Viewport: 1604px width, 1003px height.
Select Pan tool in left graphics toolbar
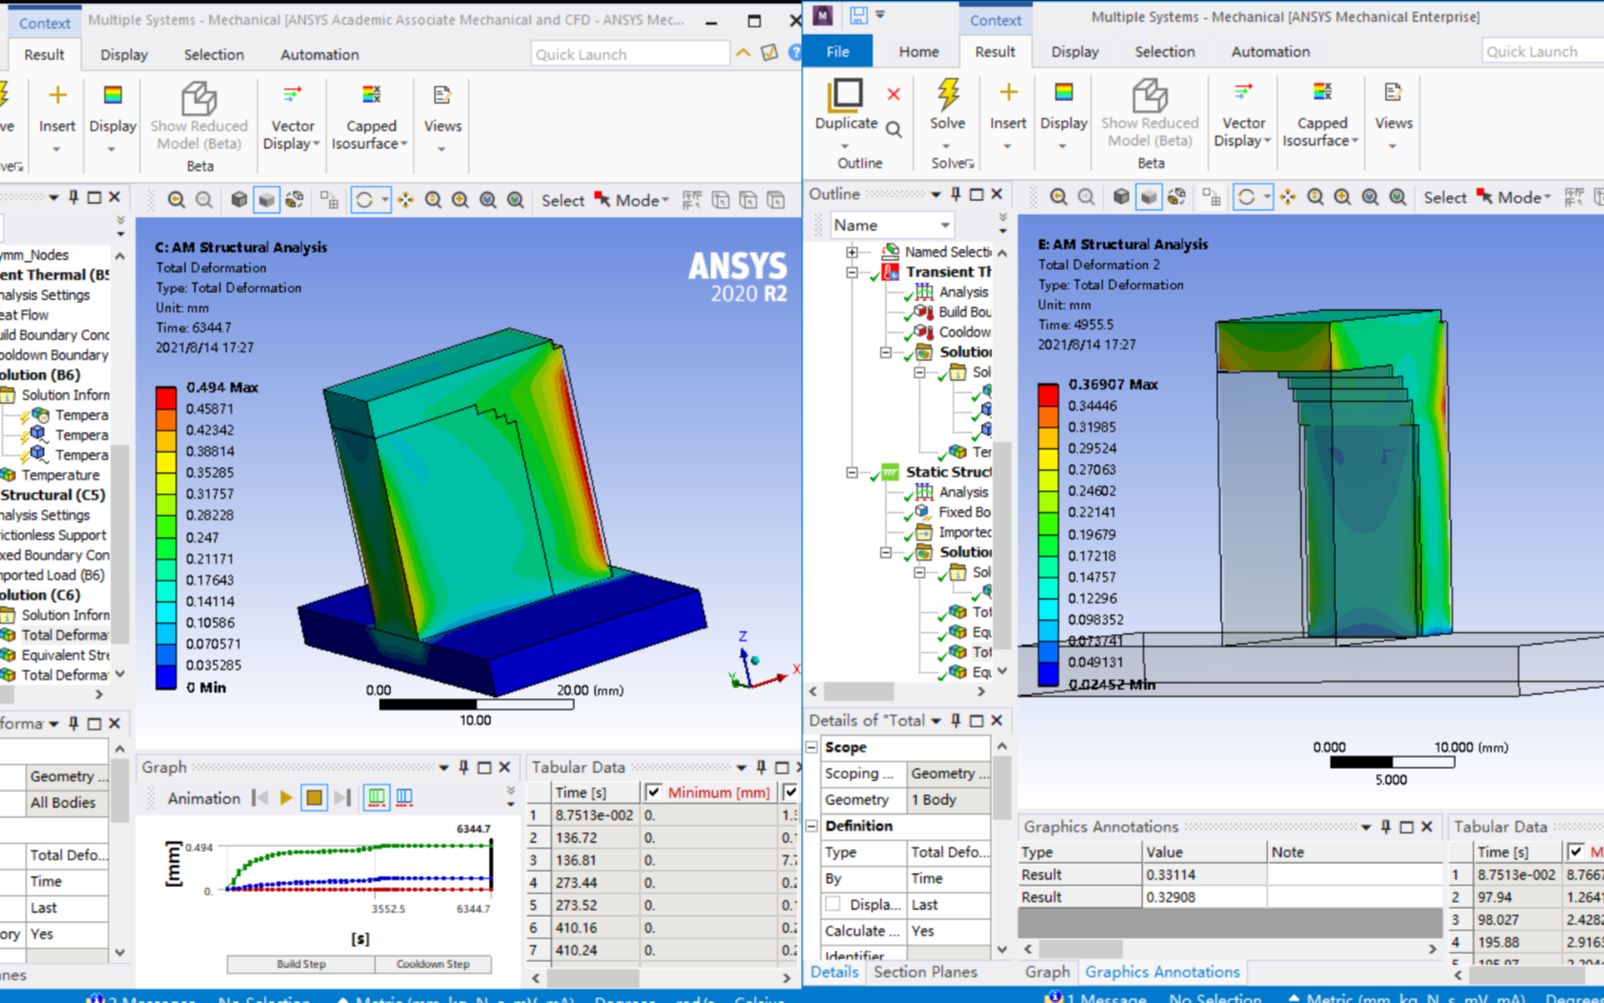coord(405,200)
